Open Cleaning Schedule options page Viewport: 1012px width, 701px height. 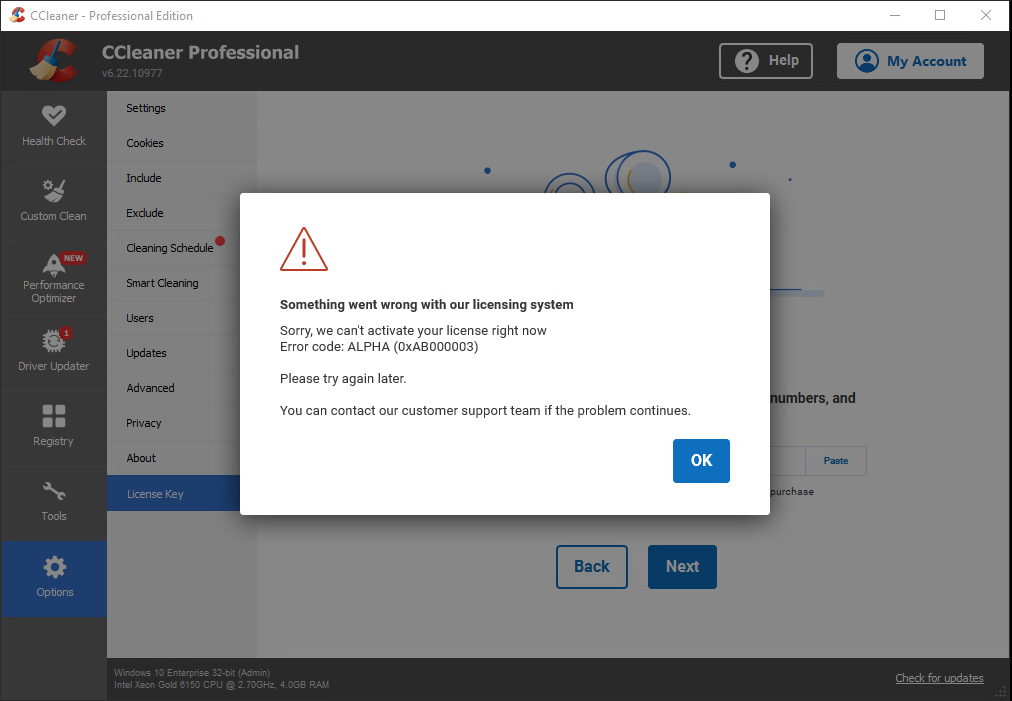click(169, 248)
